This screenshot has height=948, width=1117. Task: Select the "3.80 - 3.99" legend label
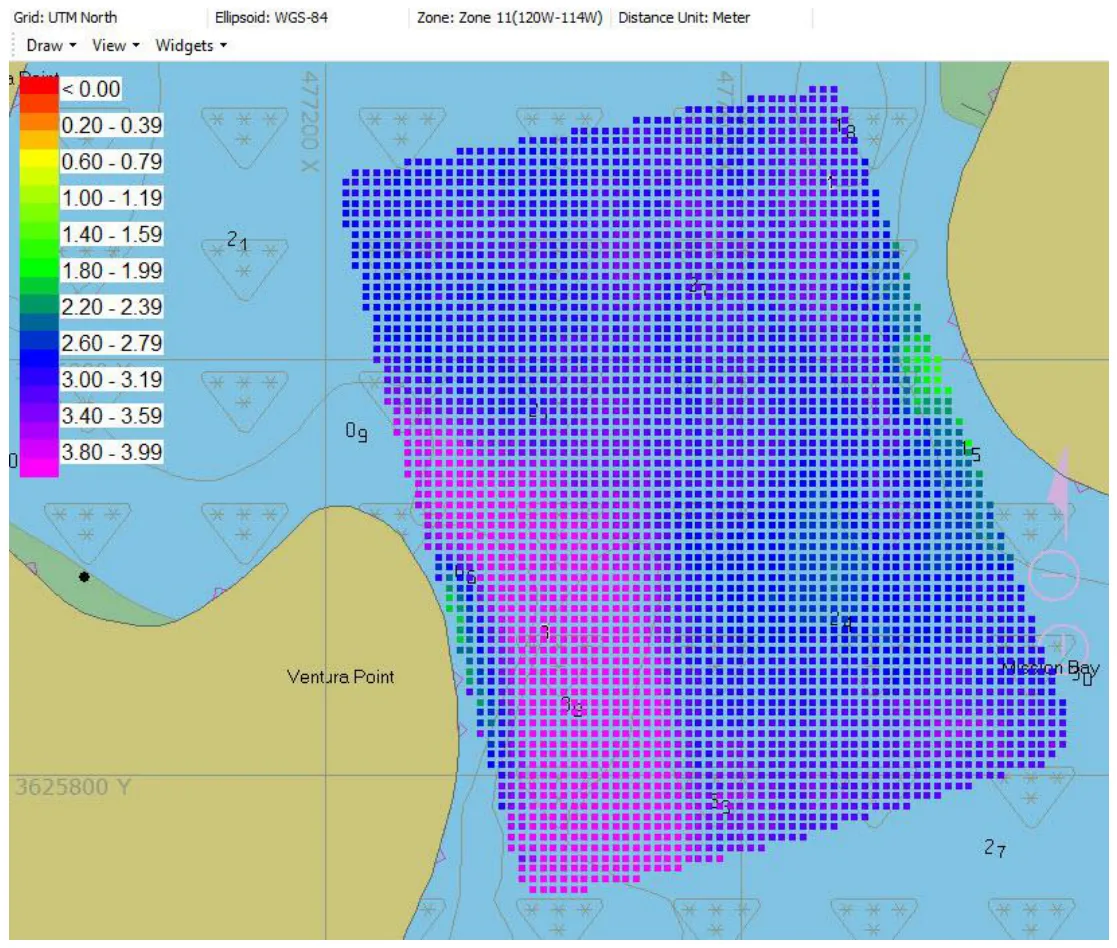click(x=112, y=452)
